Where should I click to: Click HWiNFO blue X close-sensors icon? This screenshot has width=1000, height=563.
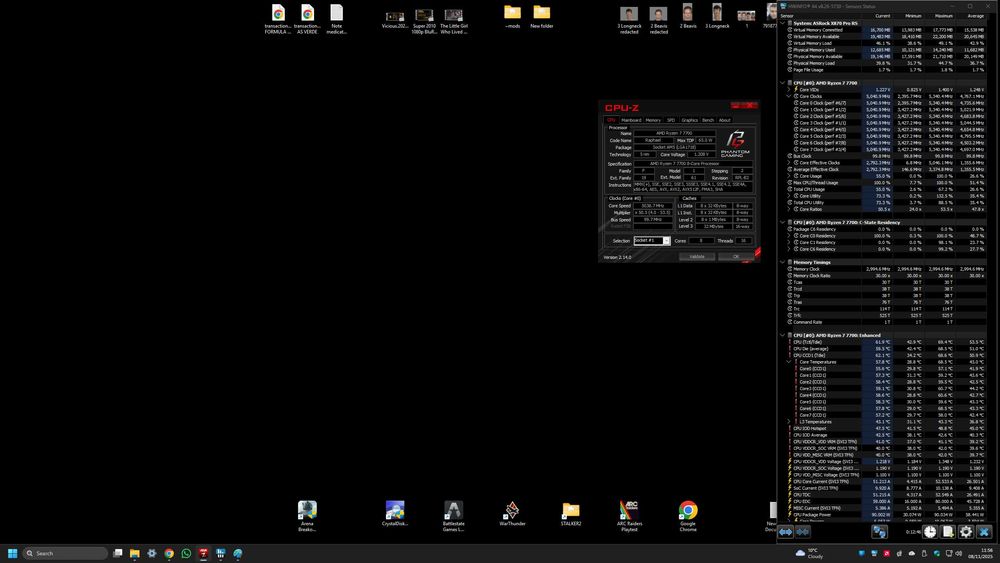[x=984, y=531]
